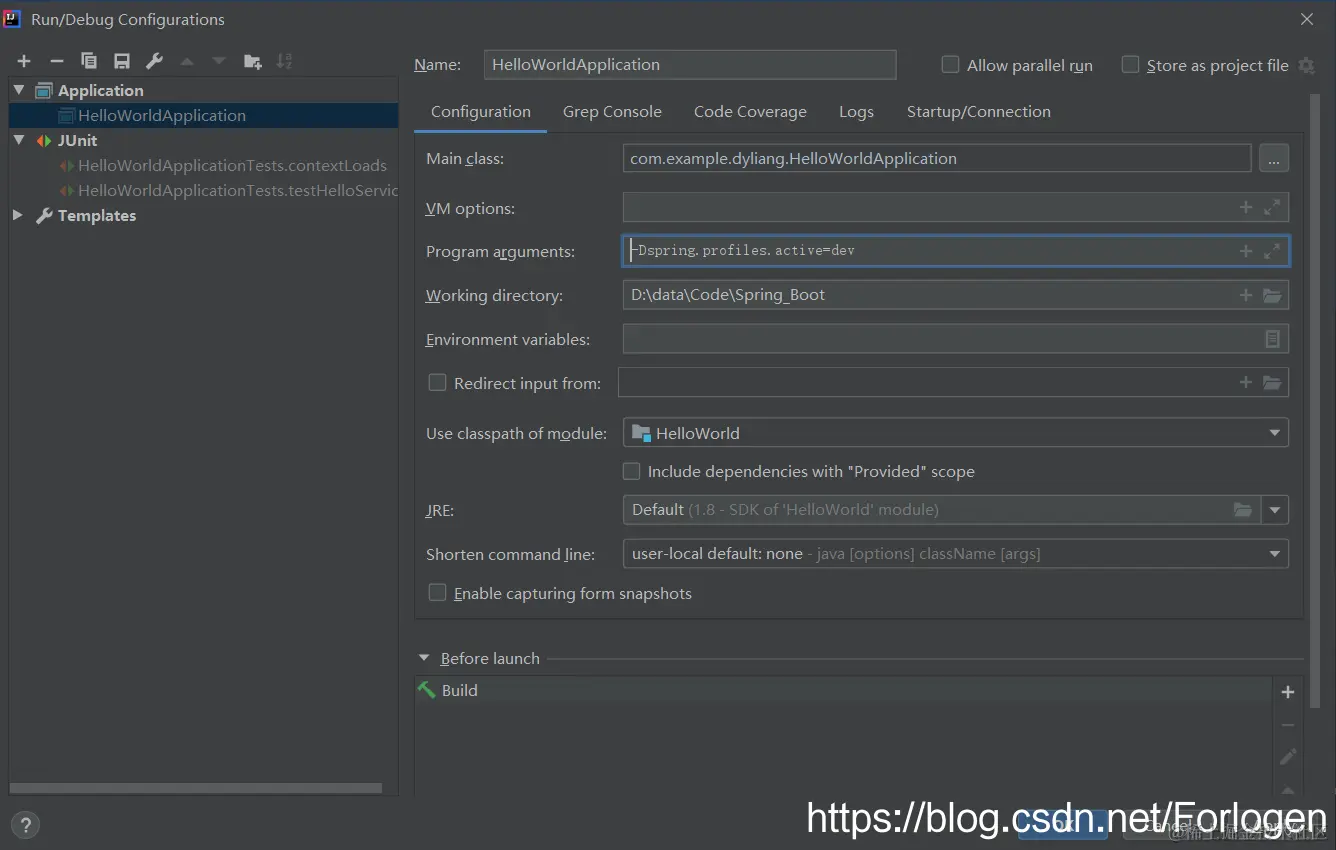This screenshot has width=1336, height=850.
Task: Browse main class with ellipsis button
Action: coord(1273,158)
